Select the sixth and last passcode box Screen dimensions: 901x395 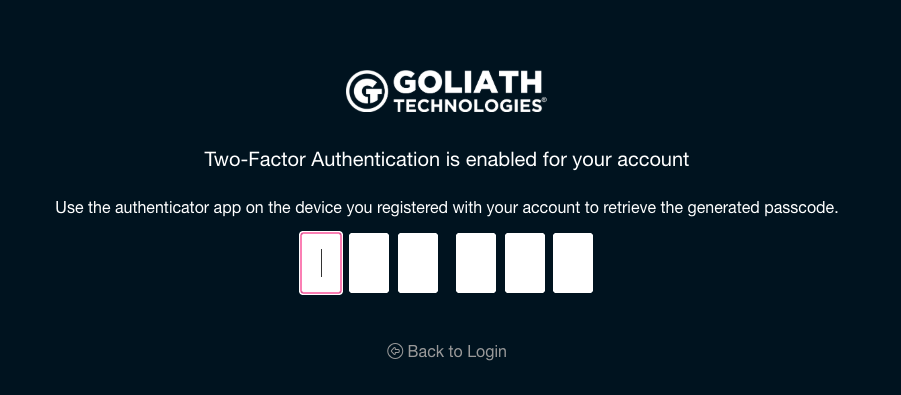[x=573, y=263]
